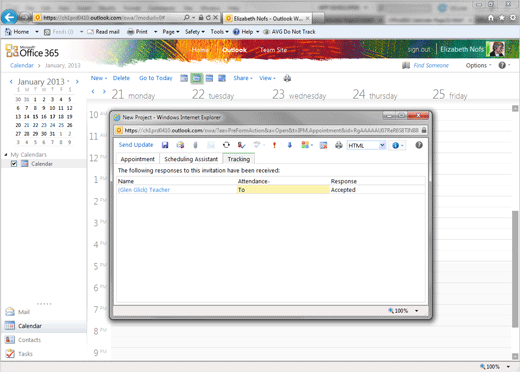Open the Glen Glick Teacher attendee link

(x=144, y=190)
